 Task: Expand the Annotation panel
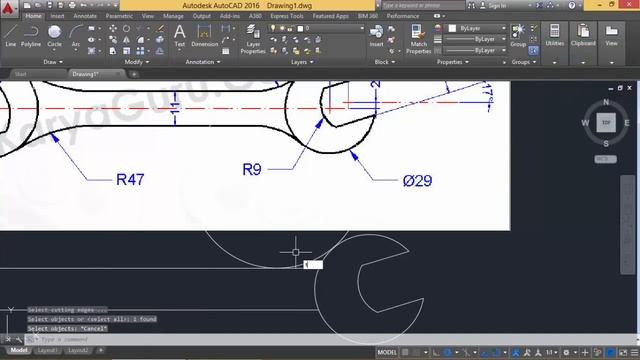[x=203, y=62]
